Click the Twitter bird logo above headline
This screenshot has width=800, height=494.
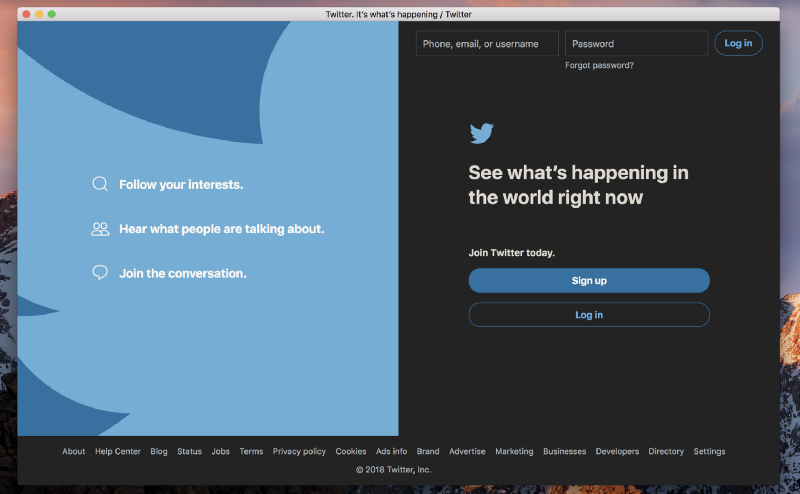click(481, 133)
